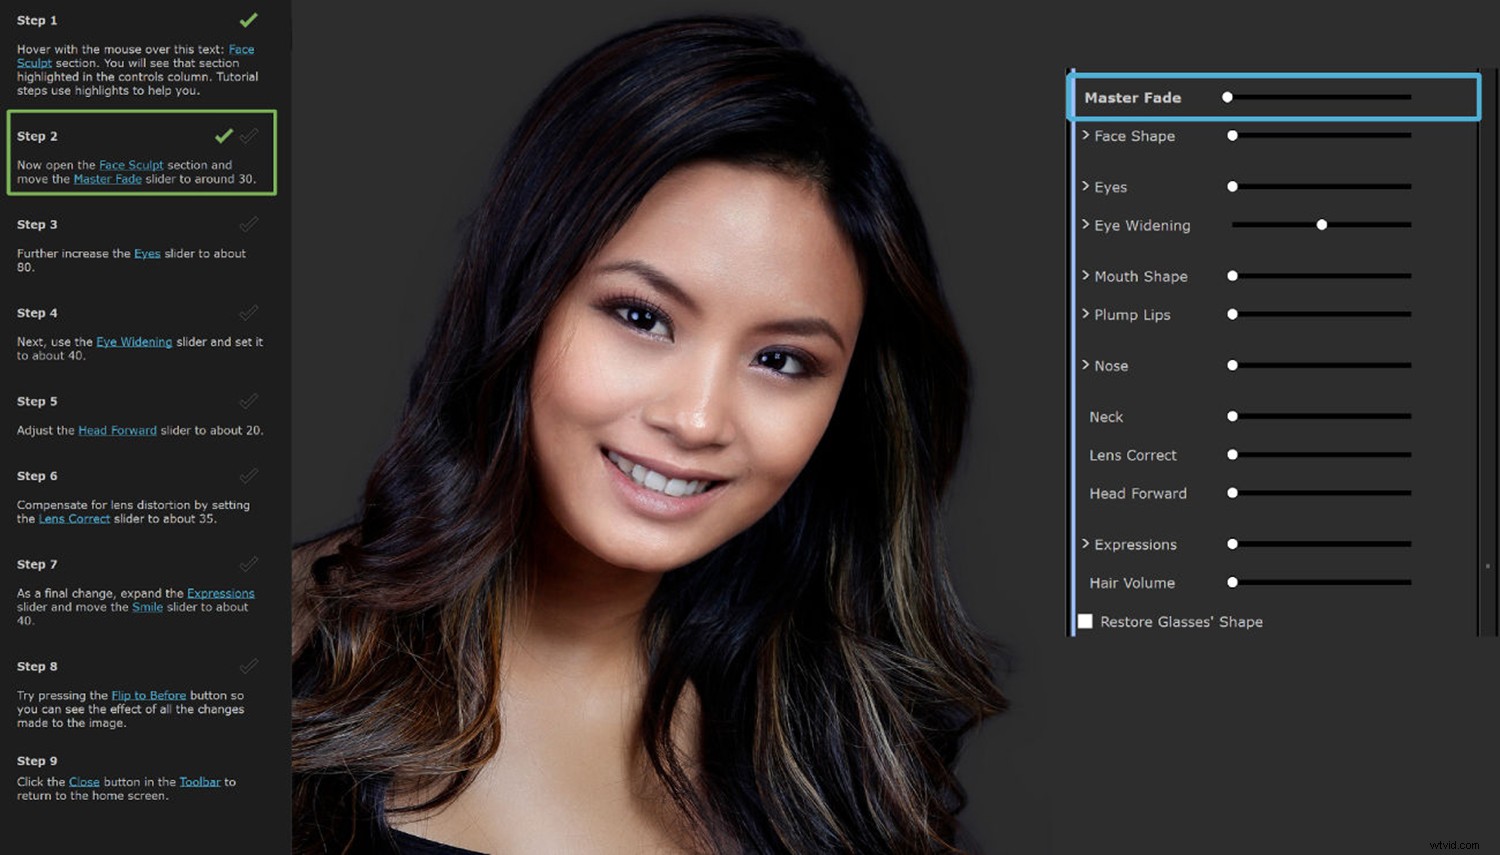Click the Master Fade slider handle
This screenshot has width=1500, height=855.
1227,97
